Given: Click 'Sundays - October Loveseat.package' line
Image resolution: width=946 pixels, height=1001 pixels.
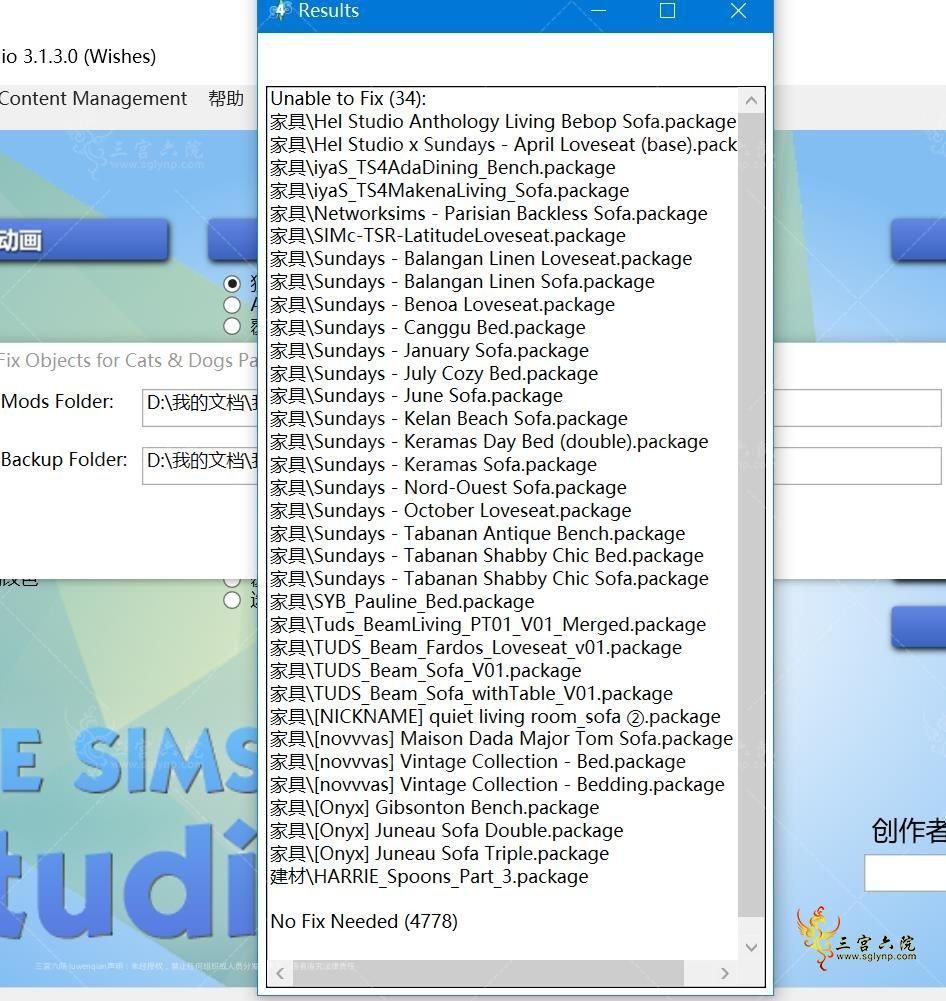Looking at the screenshot, I should [450, 511].
